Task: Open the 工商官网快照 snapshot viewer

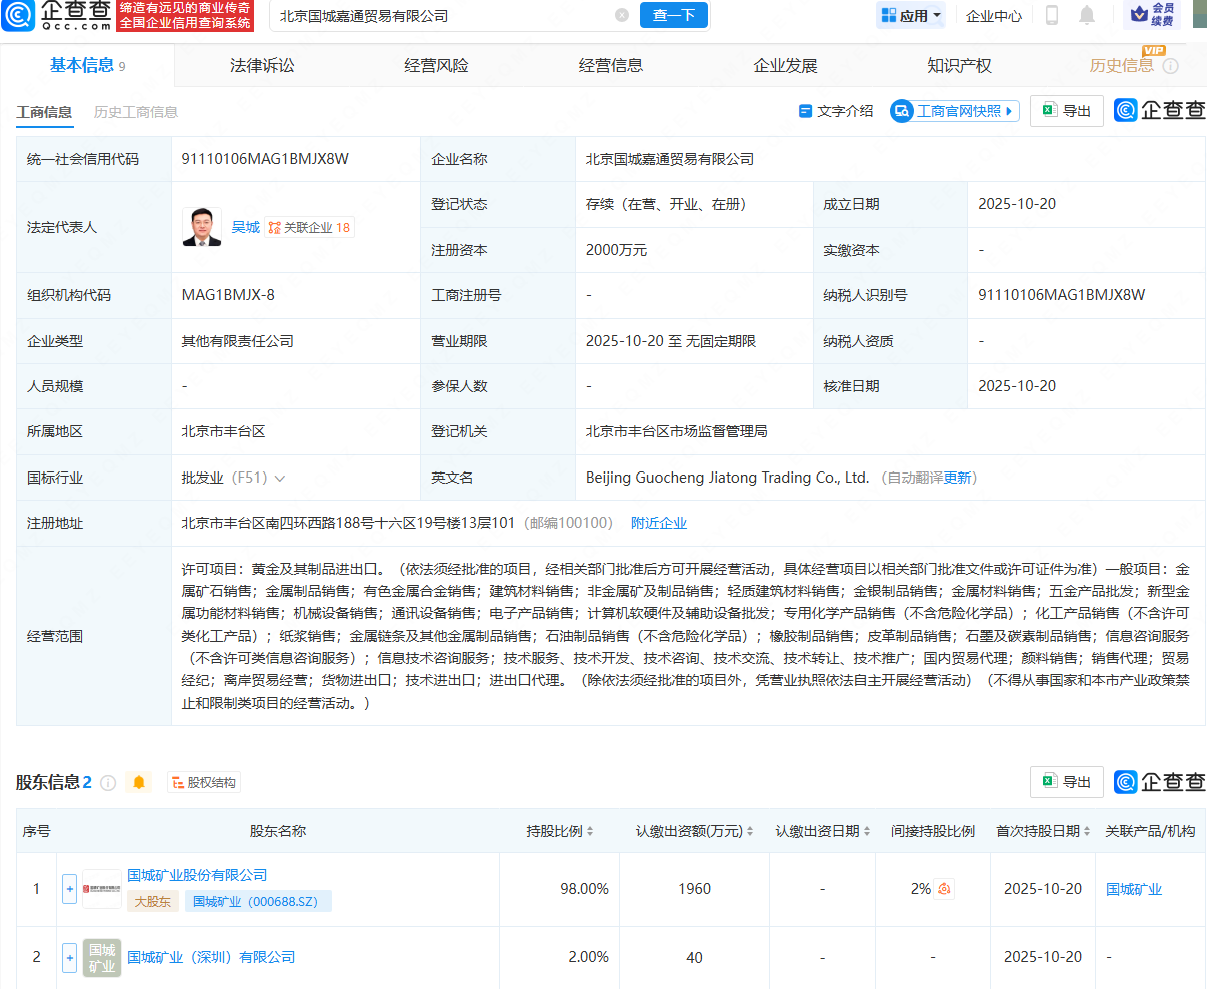Action: coord(954,111)
